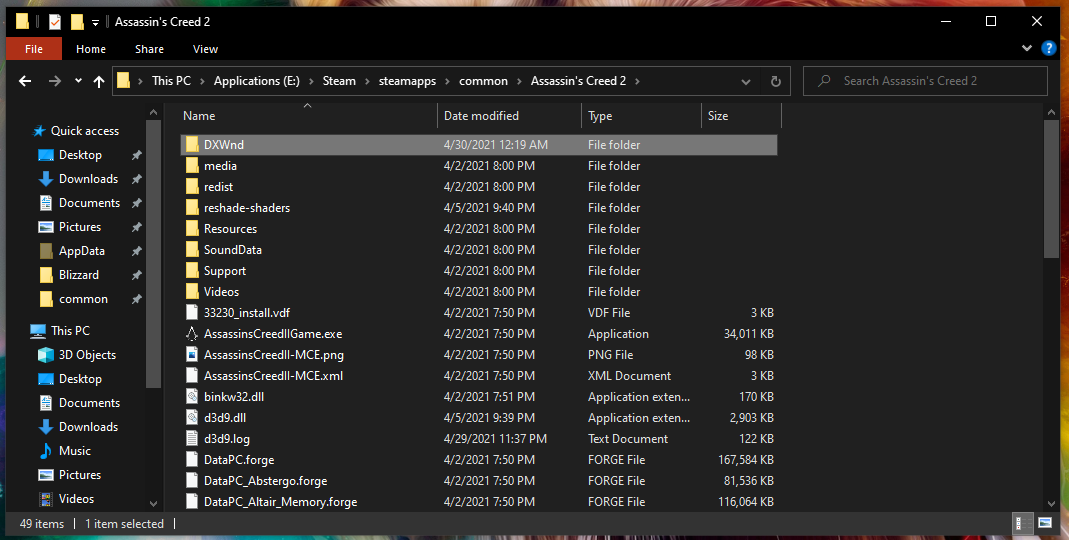Open the blue Help question mark icon

[x=1048, y=48]
